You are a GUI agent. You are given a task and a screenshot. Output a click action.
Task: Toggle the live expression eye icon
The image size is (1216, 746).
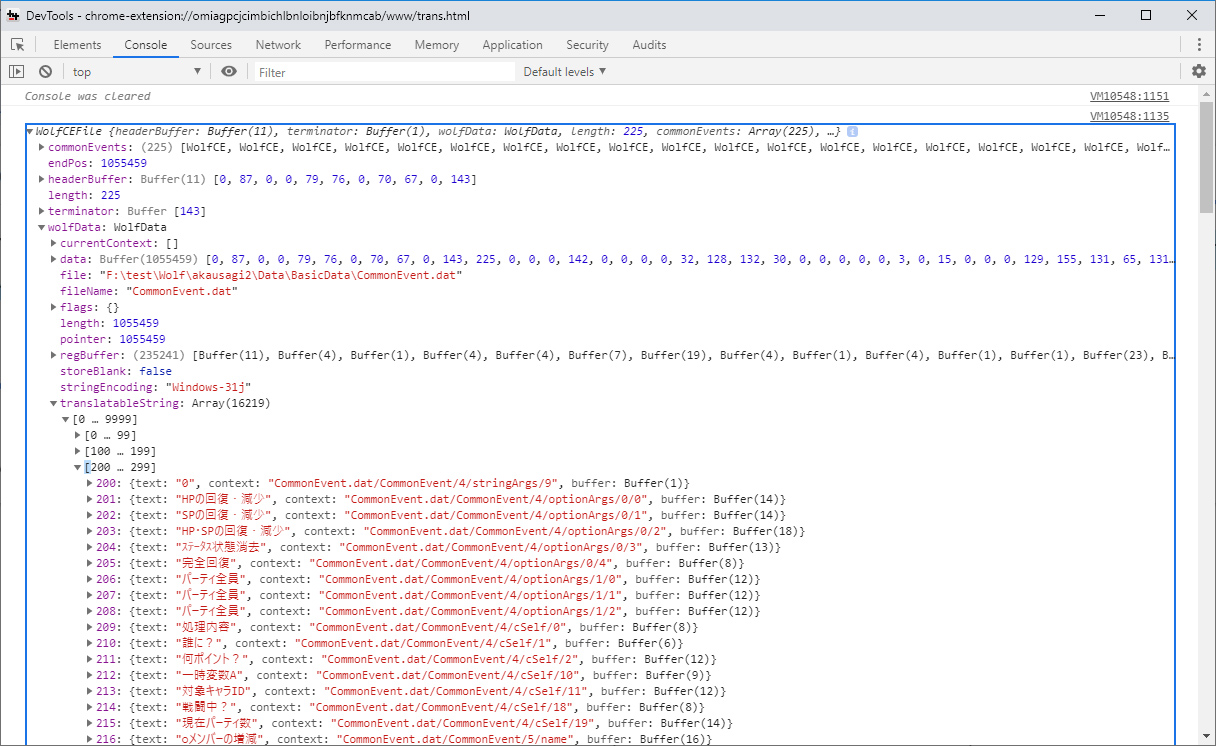click(229, 72)
